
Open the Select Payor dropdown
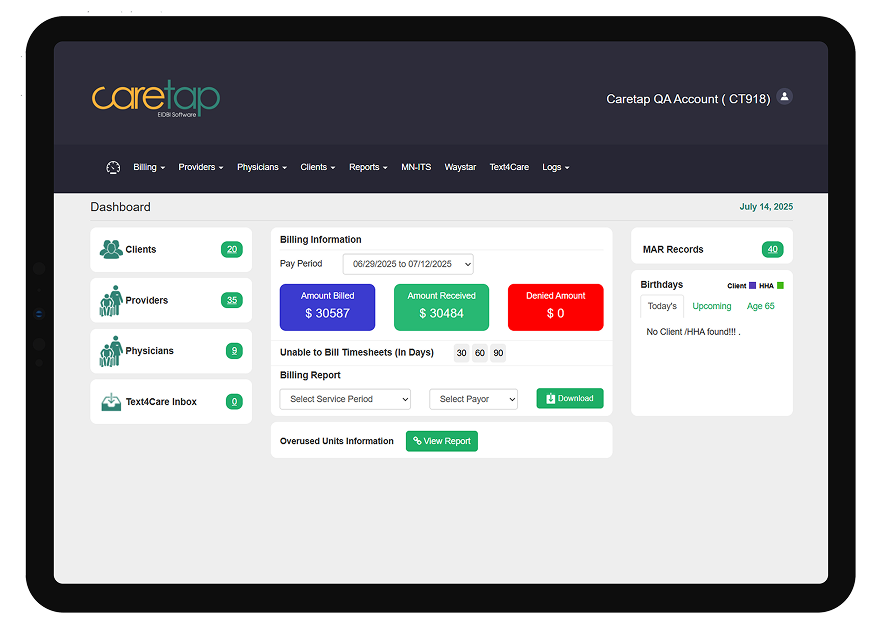point(473,399)
